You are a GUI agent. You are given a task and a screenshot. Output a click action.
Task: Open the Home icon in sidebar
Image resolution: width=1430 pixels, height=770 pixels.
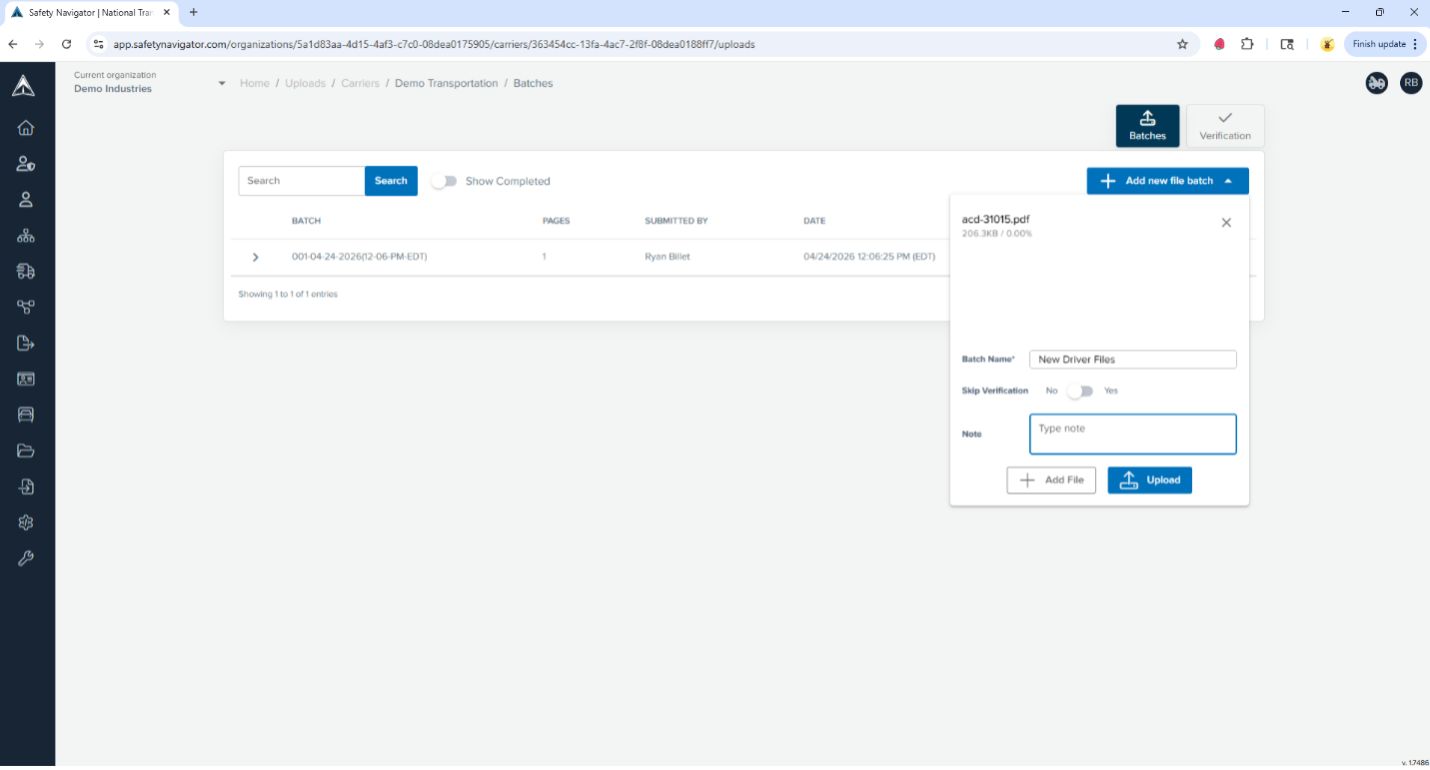tap(26, 127)
